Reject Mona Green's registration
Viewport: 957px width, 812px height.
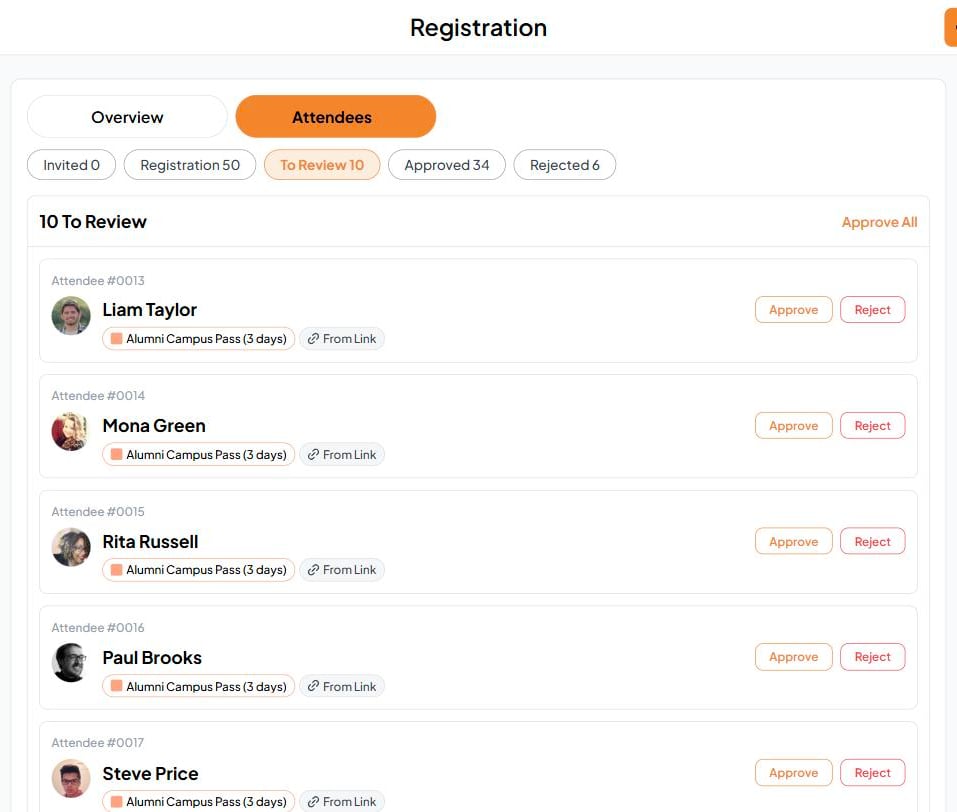(872, 426)
